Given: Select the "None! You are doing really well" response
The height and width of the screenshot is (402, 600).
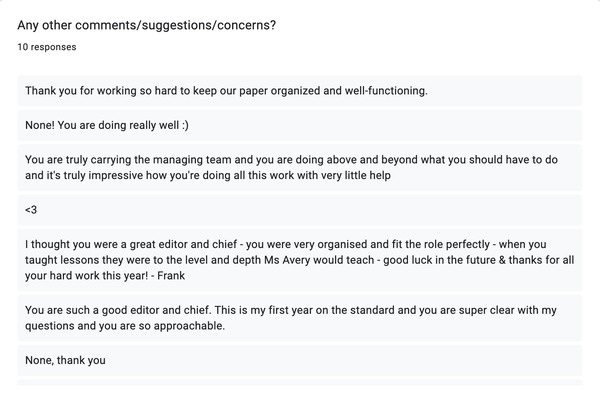Looking at the screenshot, I should pyautogui.click(x=121, y=125).
